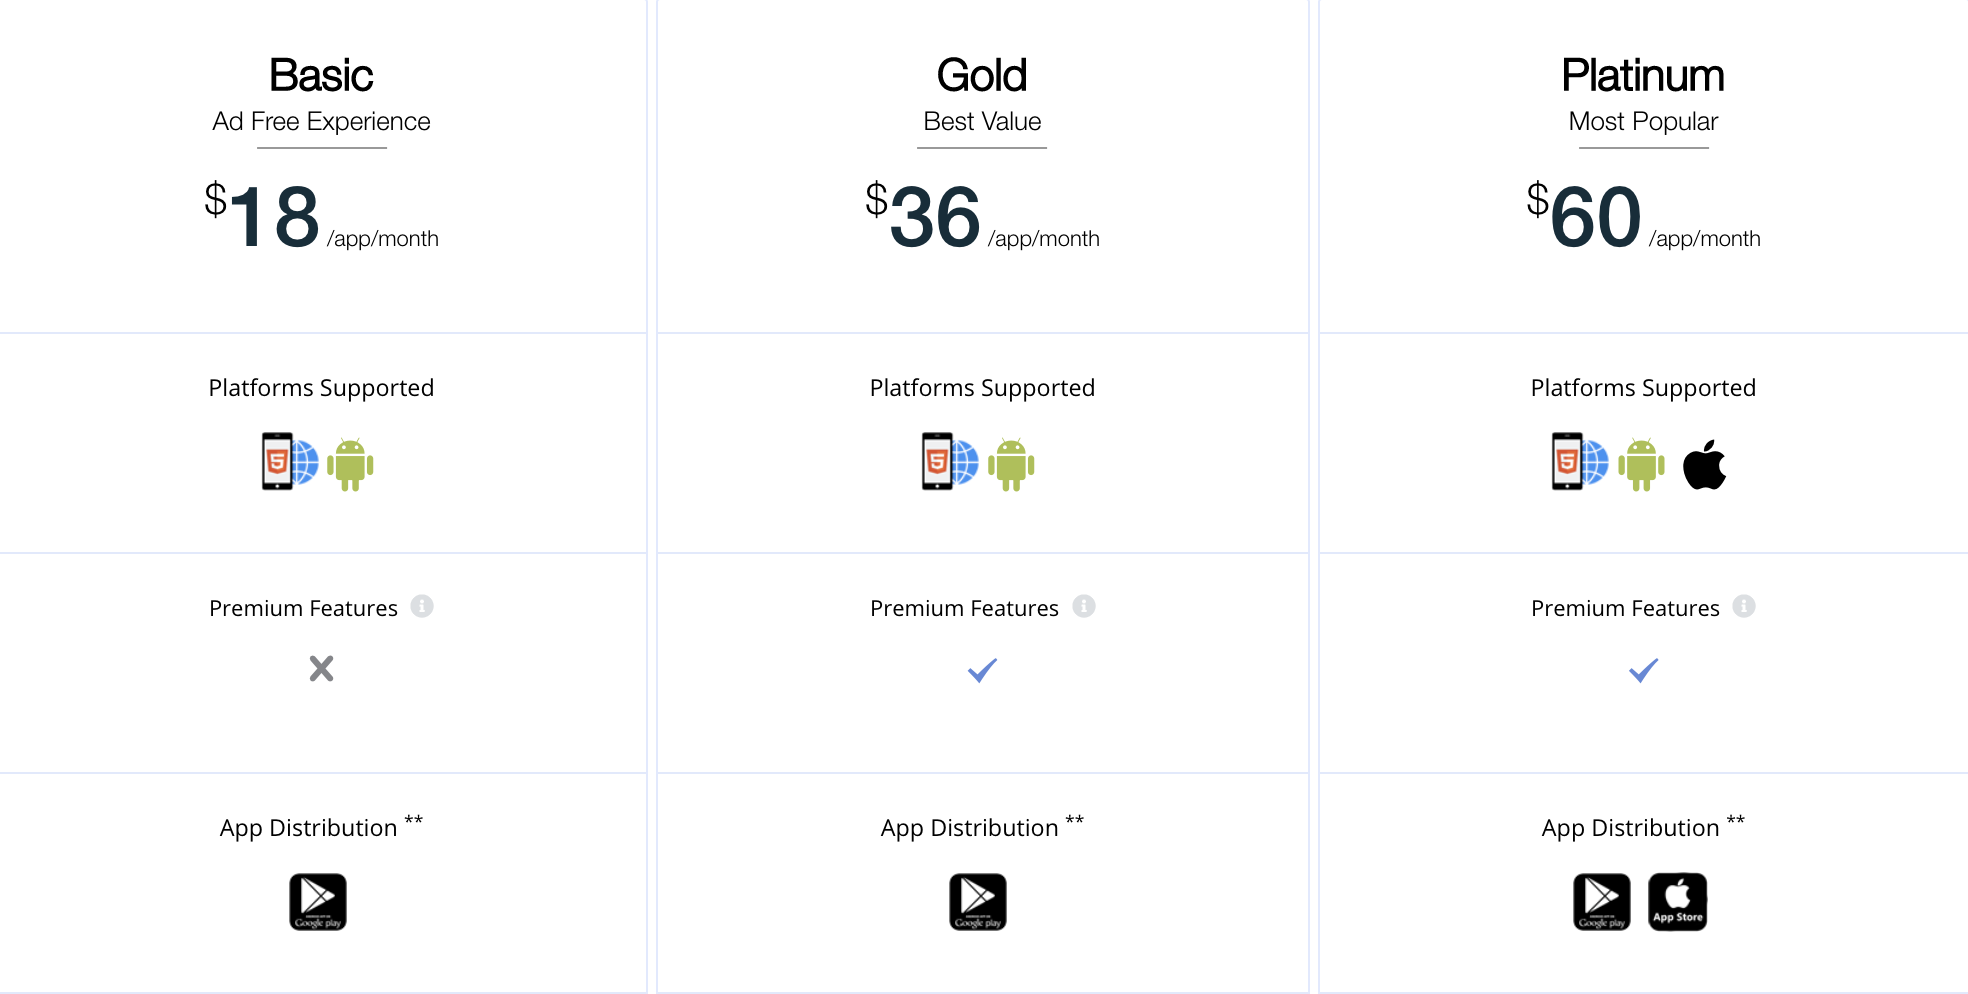The height and width of the screenshot is (994, 1968).
Task: Click the Android icon under Basic plan
Action: 350,464
